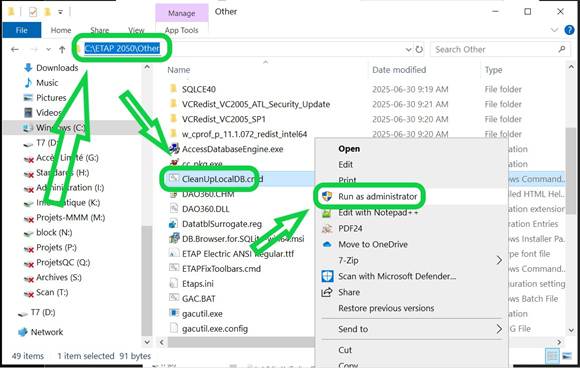Viewport: 580px width, 368px height.
Task: Select the App Tools tab
Action: (181, 30)
